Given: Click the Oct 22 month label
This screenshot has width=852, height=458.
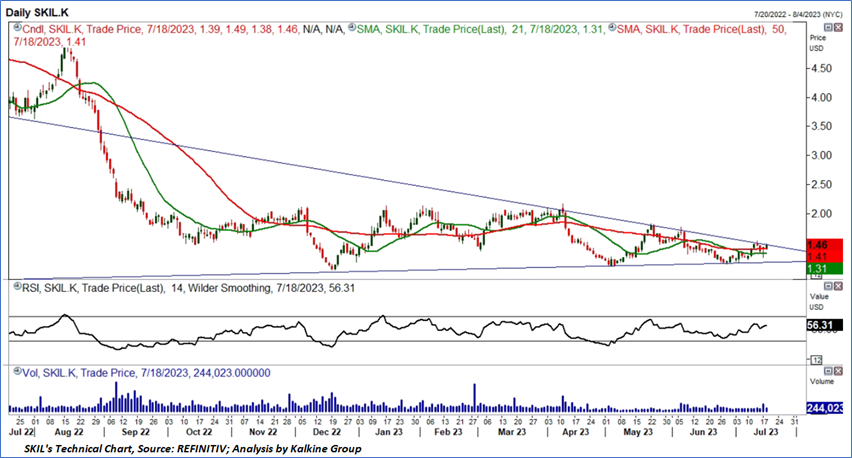Looking at the screenshot, I should [199, 432].
